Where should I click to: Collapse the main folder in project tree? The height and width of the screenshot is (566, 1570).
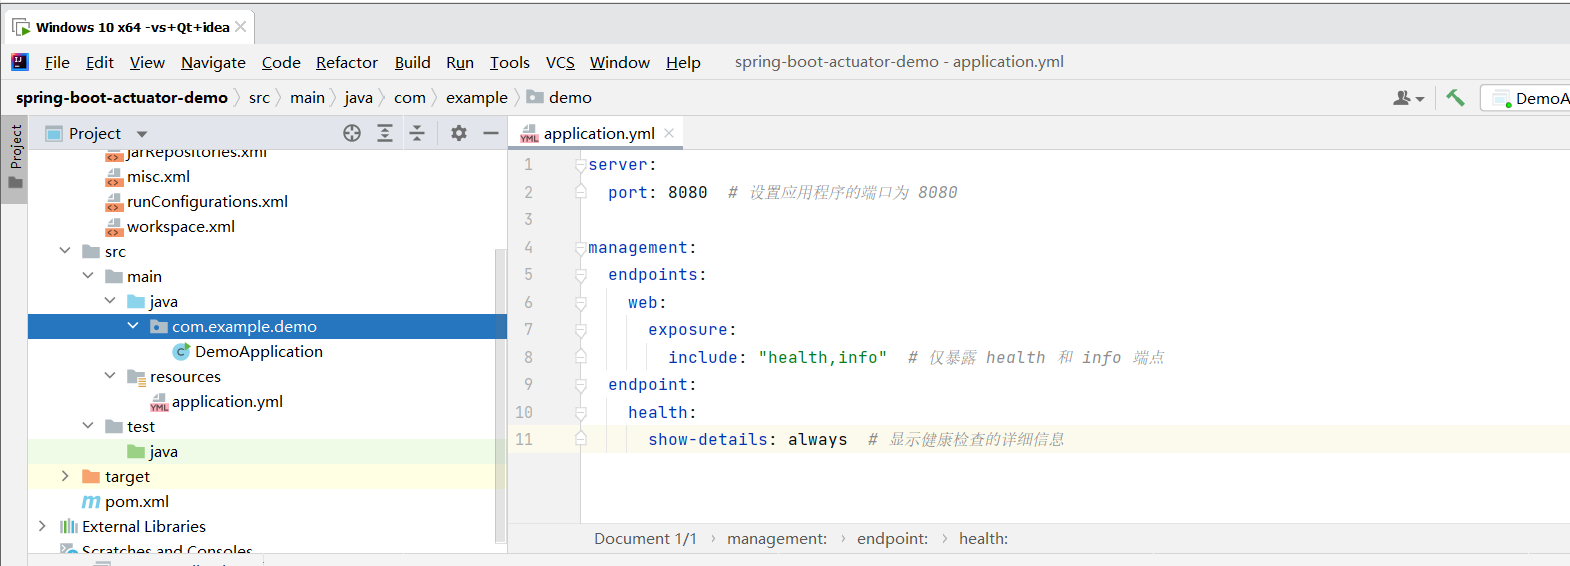click(x=88, y=276)
